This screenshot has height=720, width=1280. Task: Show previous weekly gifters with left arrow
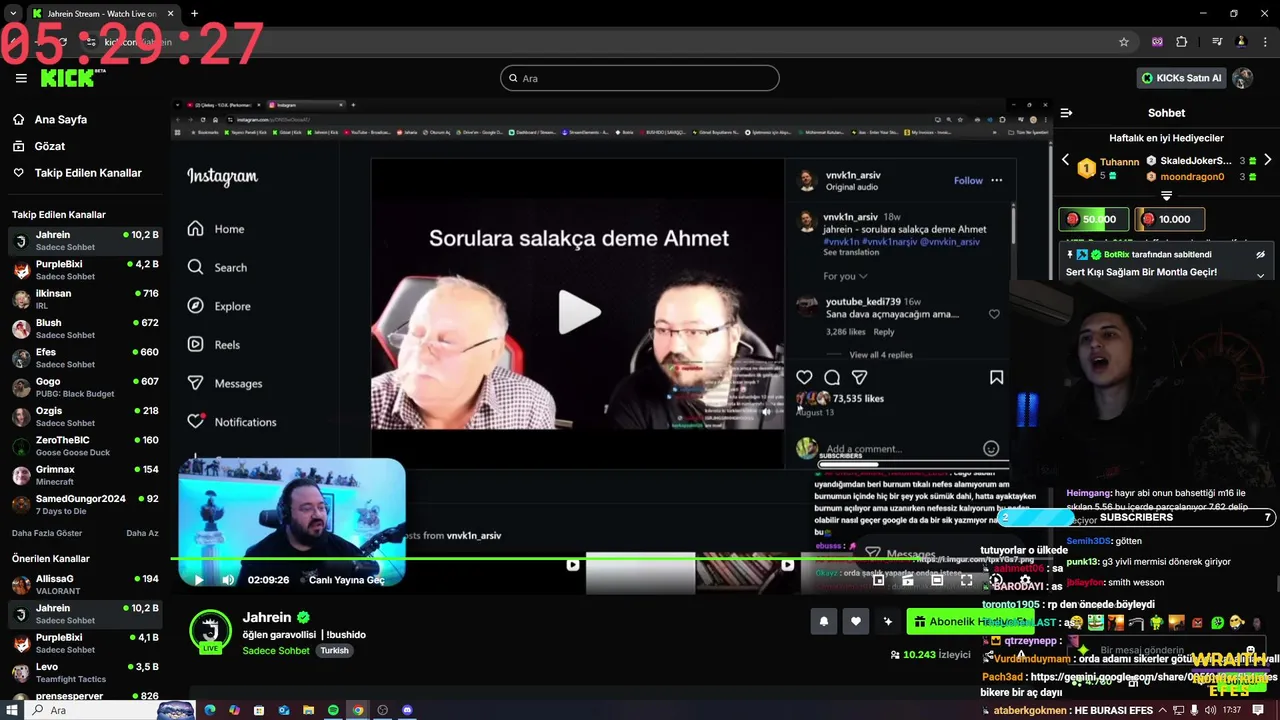(x=1065, y=160)
